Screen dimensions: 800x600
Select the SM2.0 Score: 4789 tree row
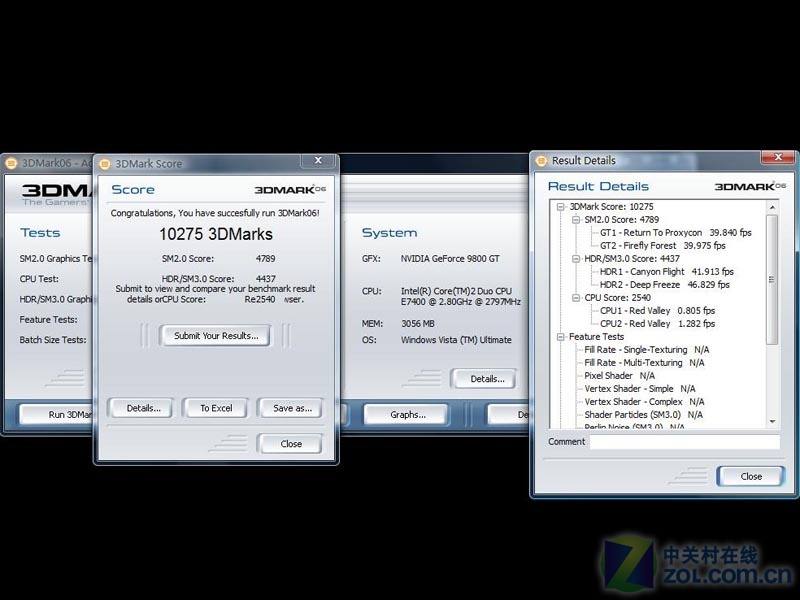click(621, 220)
